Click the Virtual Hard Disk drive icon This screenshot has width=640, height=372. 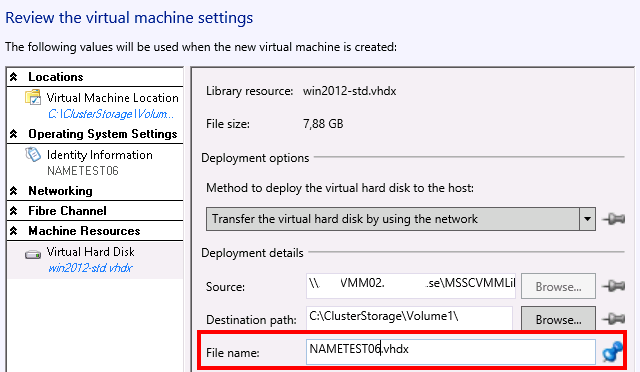(33, 254)
